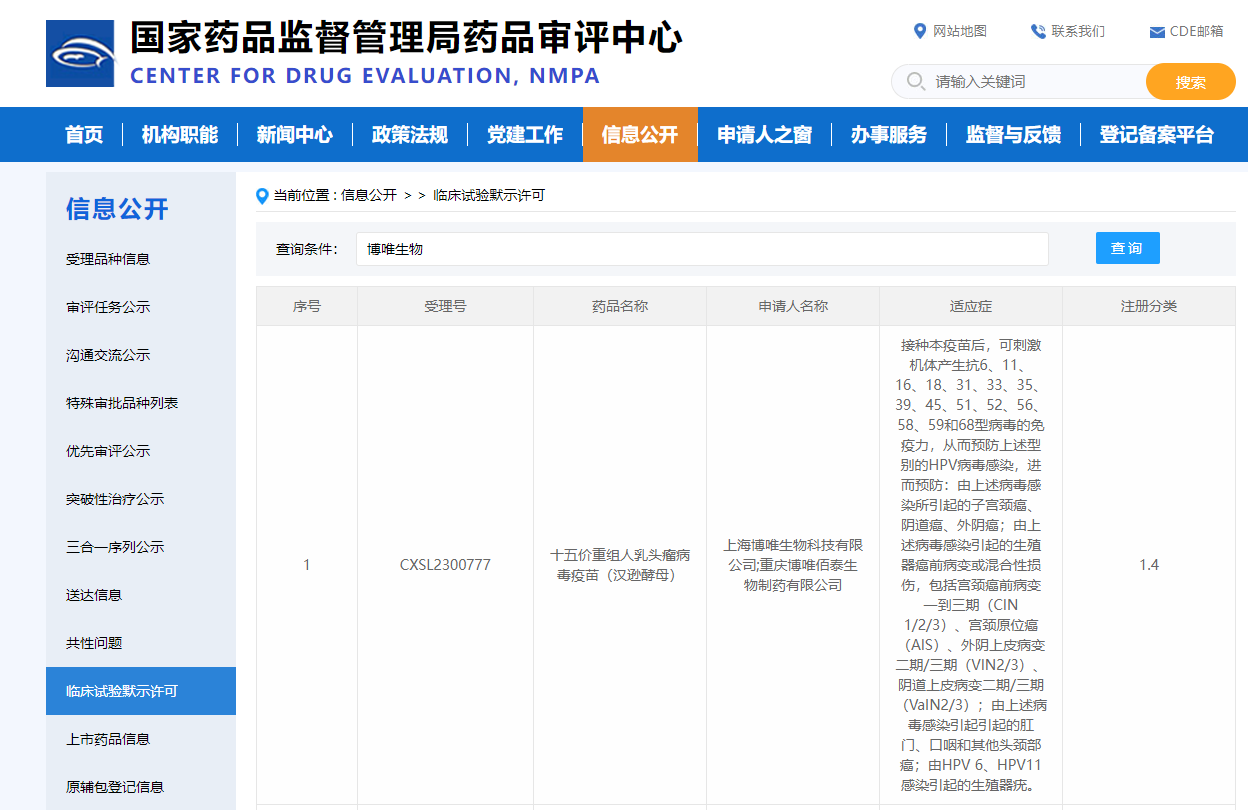Open the 首页 navigation tab

(x=84, y=135)
